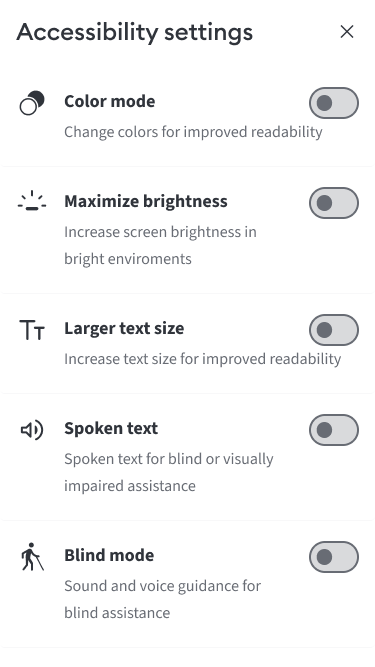Enable the Color mode toggle
Image resolution: width=375 pixels, height=667 pixels.
coord(334,103)
